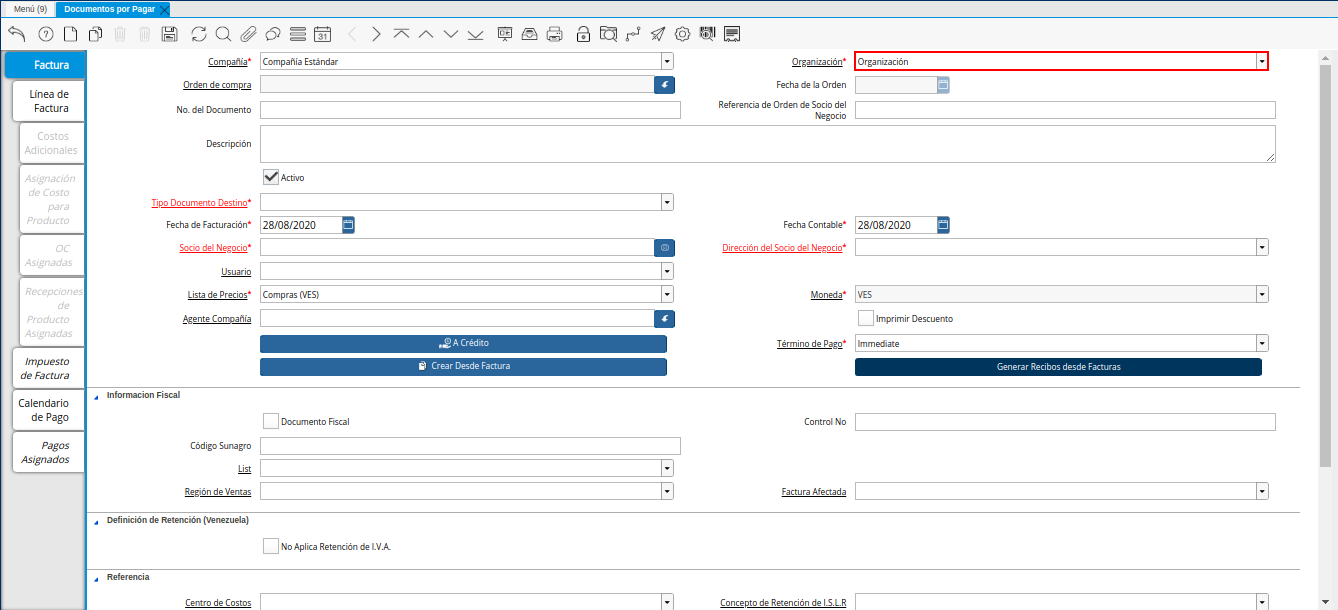Click the save floppy disk icon
Image resolution: width=1338 pixels, height=610 pixels.
pos(169,34)
